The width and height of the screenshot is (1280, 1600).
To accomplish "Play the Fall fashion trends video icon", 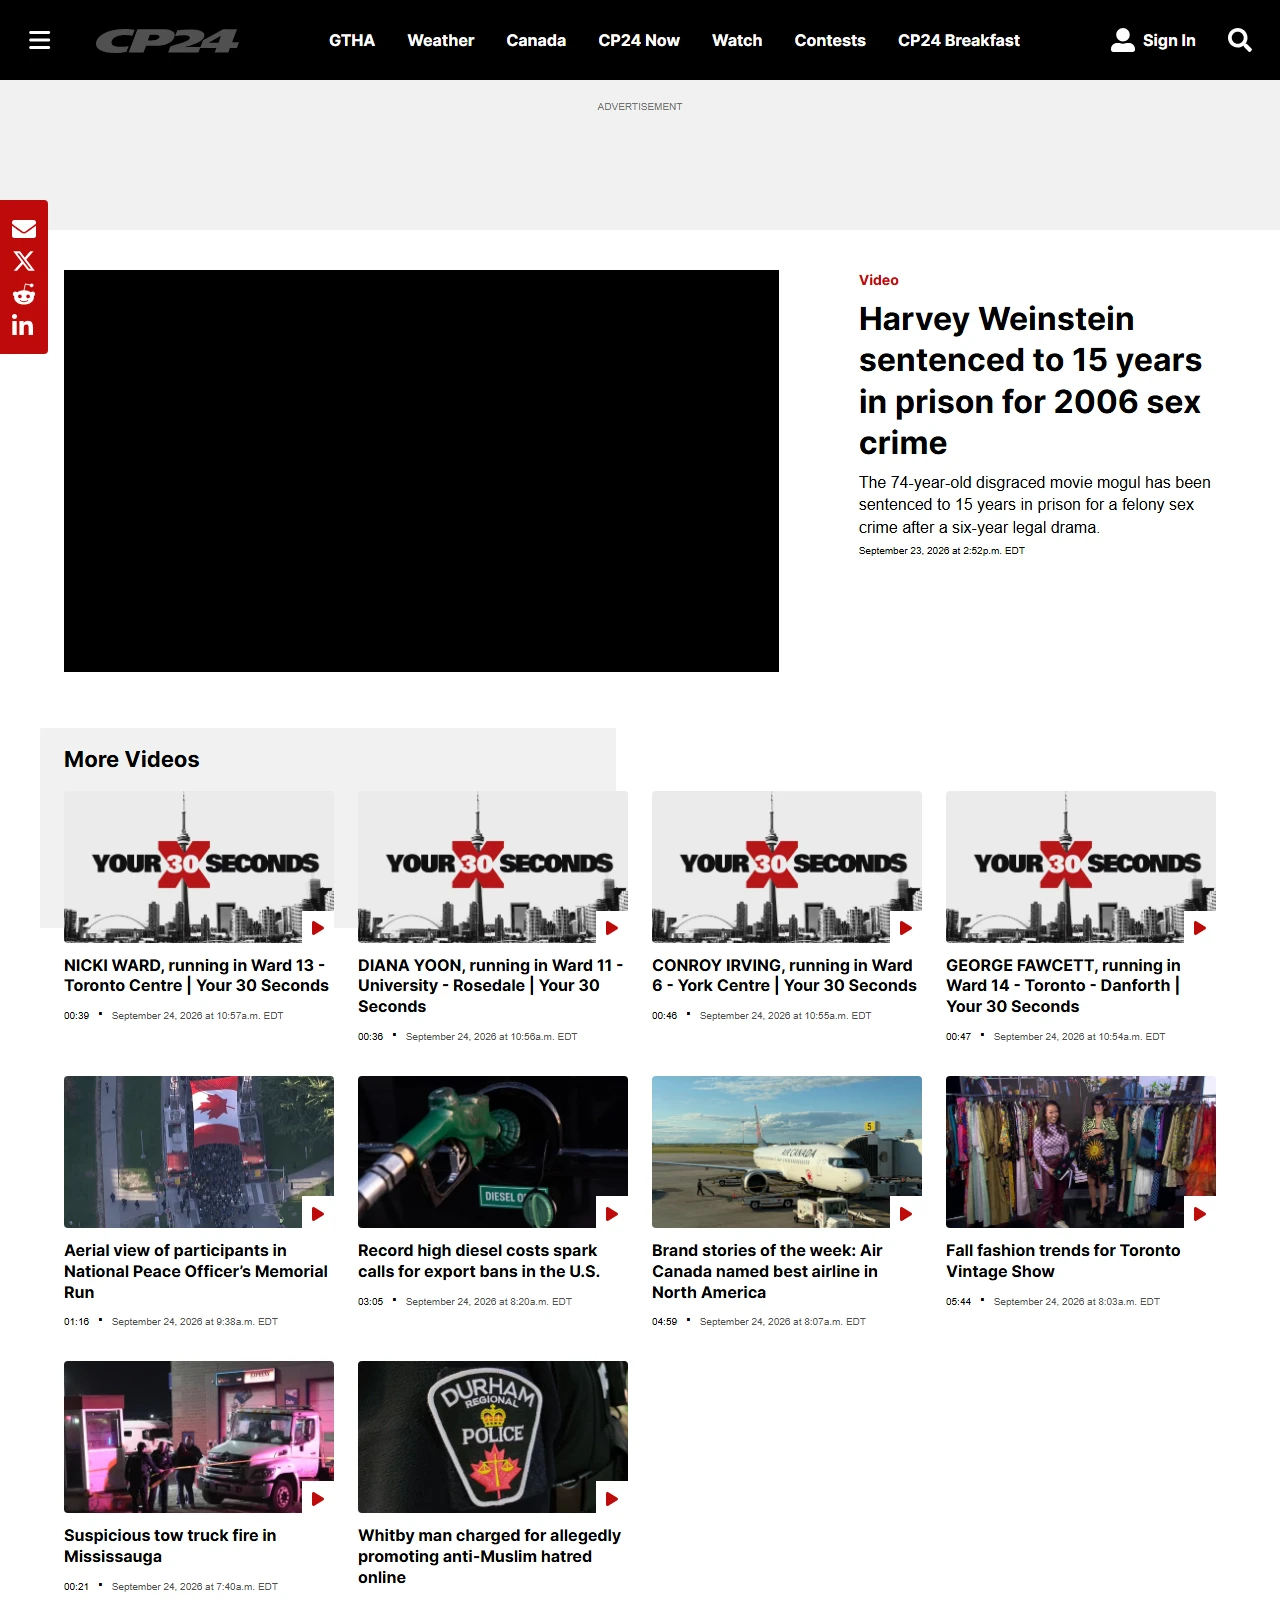I will [1200, 1213].
